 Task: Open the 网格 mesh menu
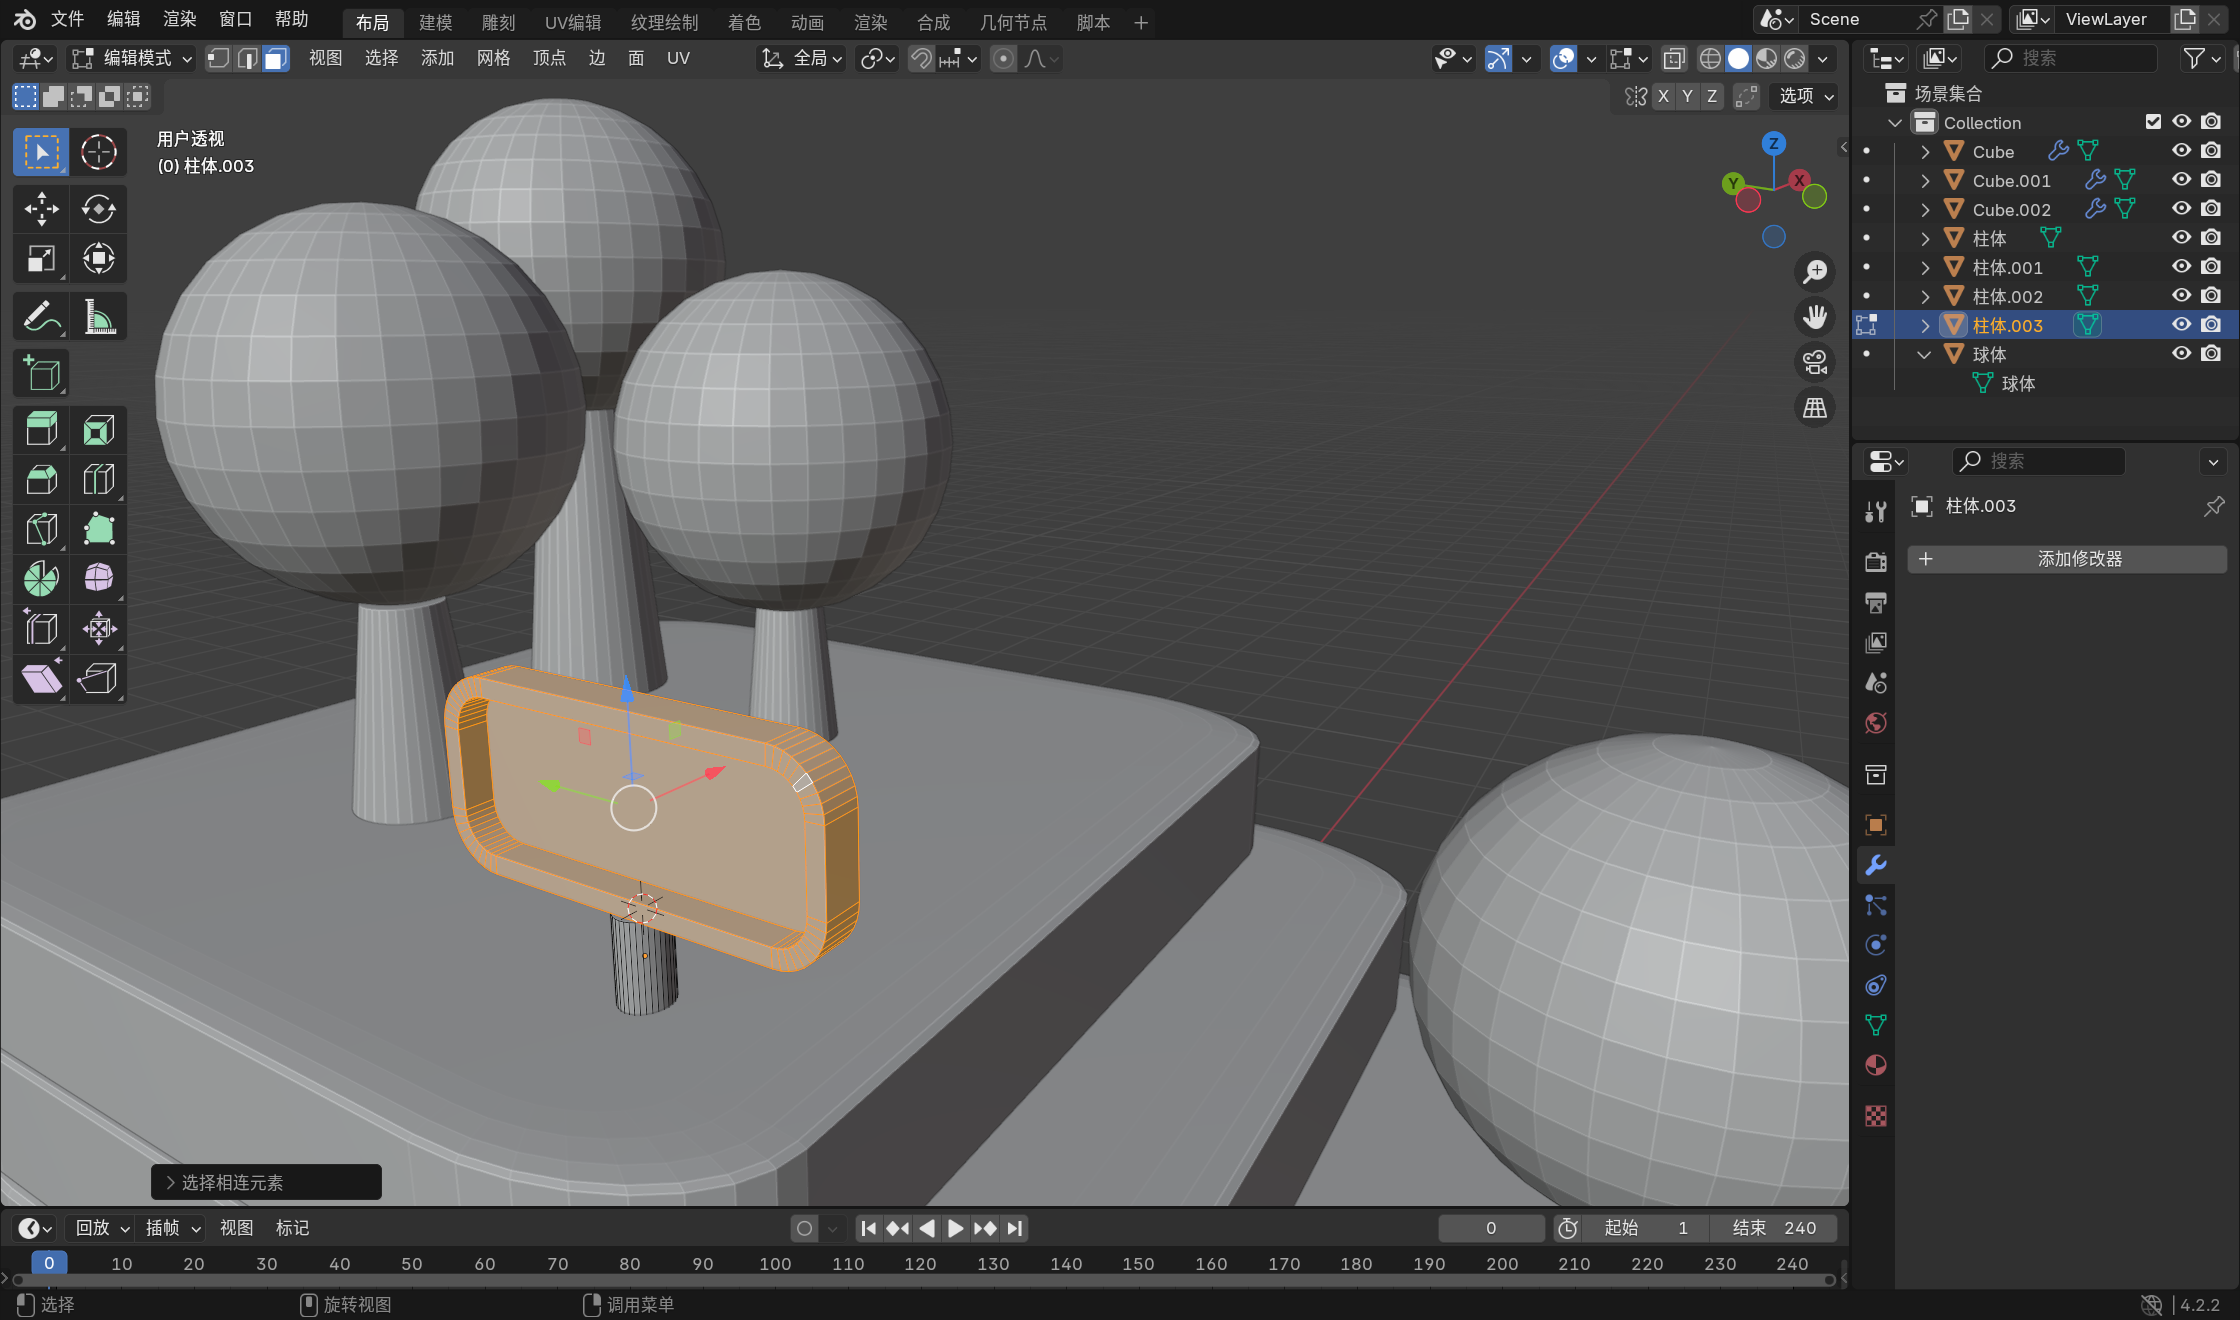(493, 59)
